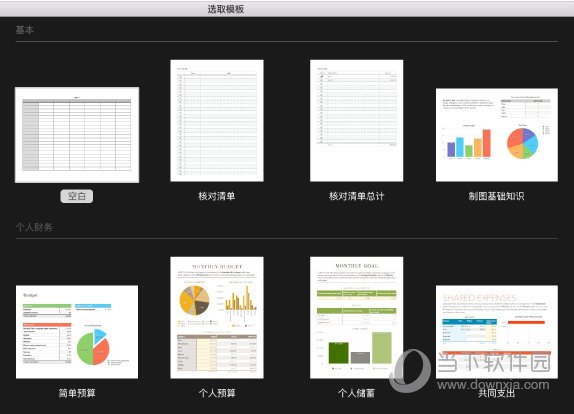The width and height of the screenshot is (574, 414).
Task: Click the 制图基础知识 label text
Action: [497, 196]
